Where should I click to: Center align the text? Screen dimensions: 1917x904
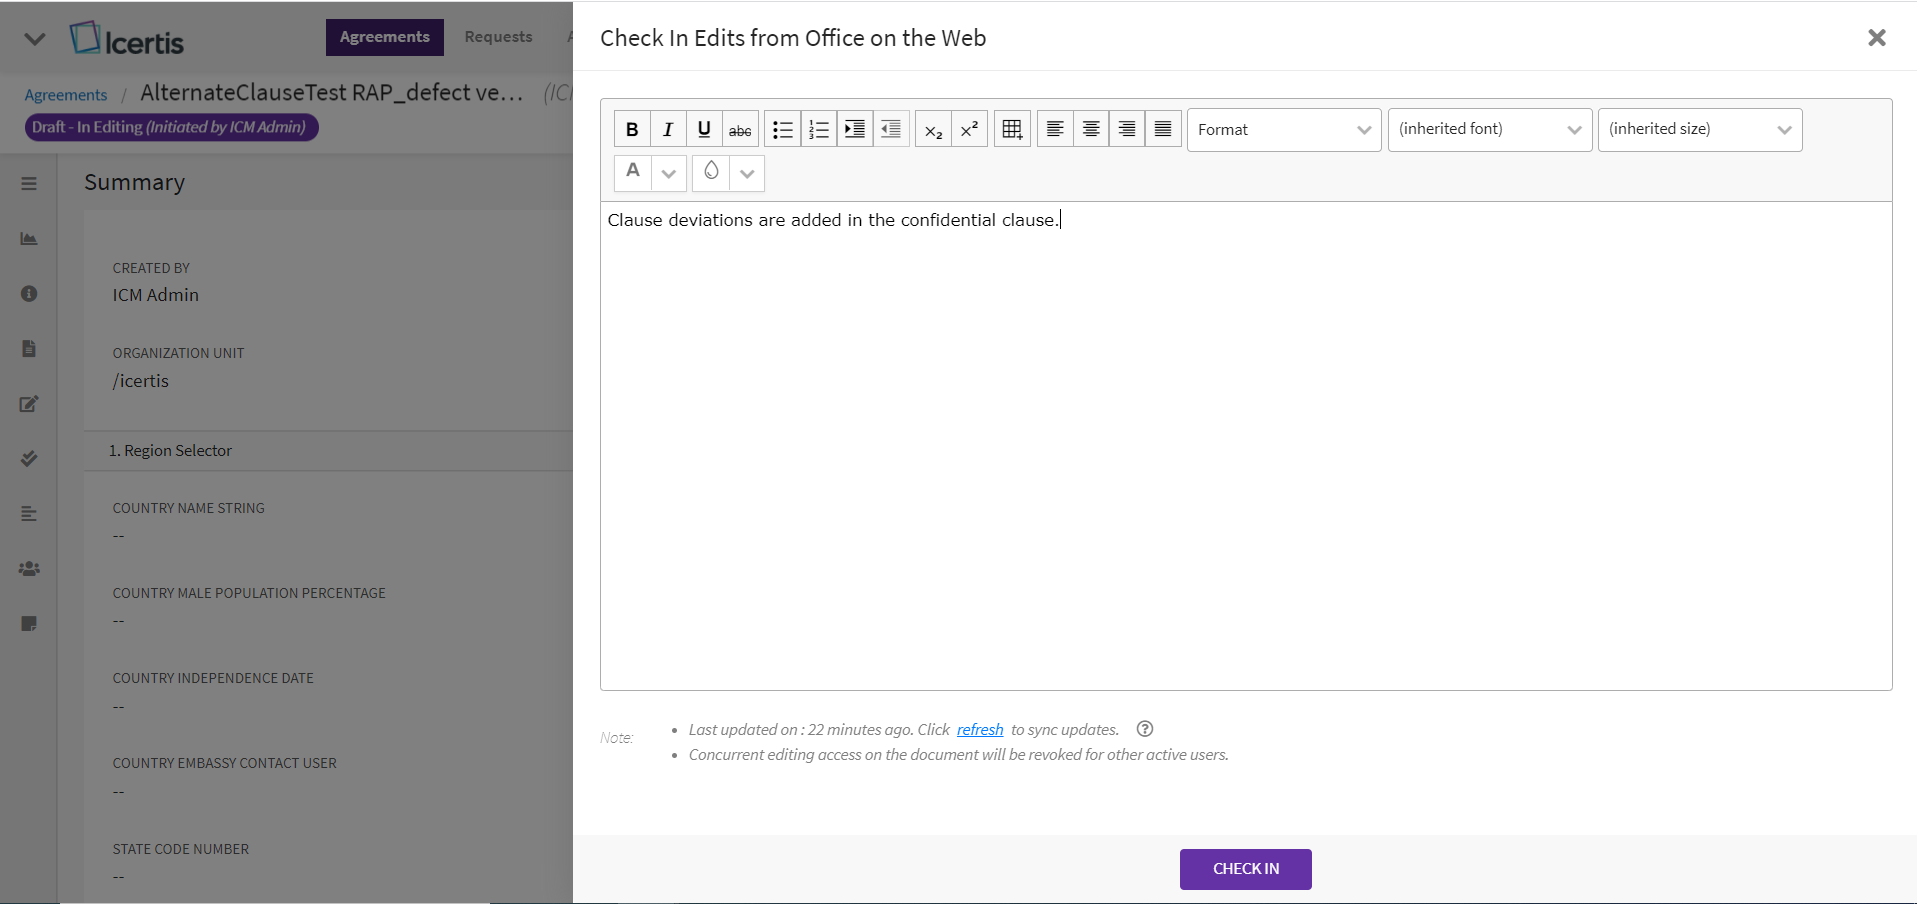[x=1091, y=129]
